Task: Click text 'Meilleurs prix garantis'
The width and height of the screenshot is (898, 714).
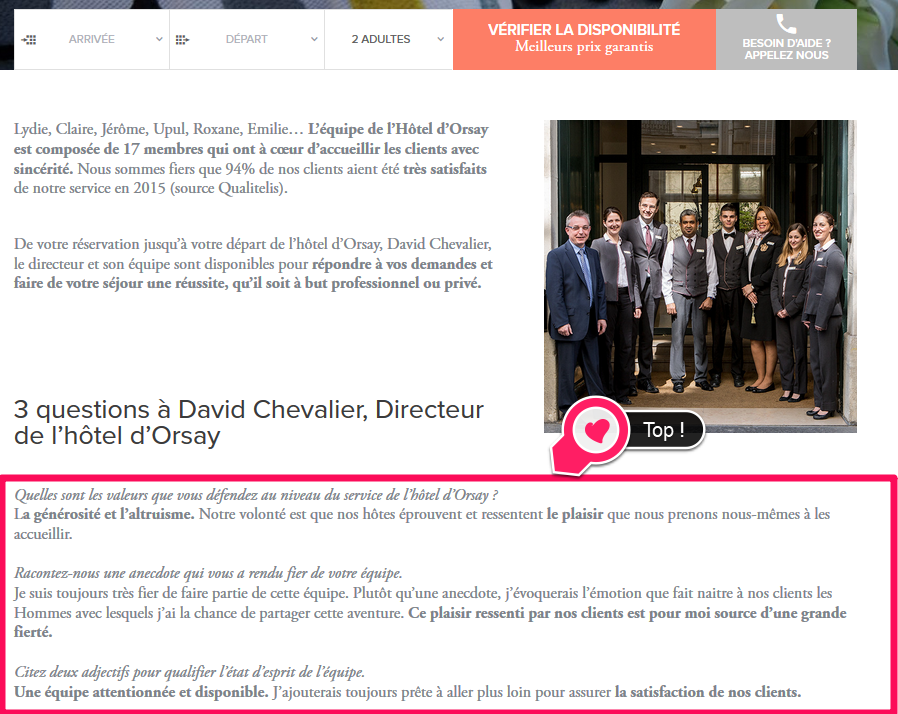Action: (x=584, y=47)
